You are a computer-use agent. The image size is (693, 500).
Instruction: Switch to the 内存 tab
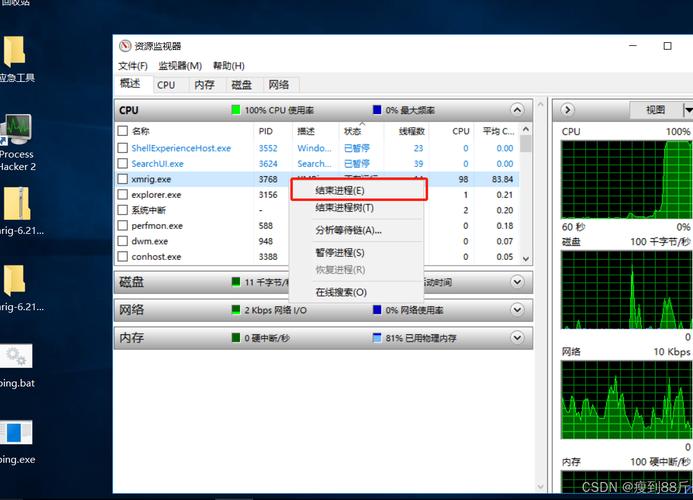point(204,85)
